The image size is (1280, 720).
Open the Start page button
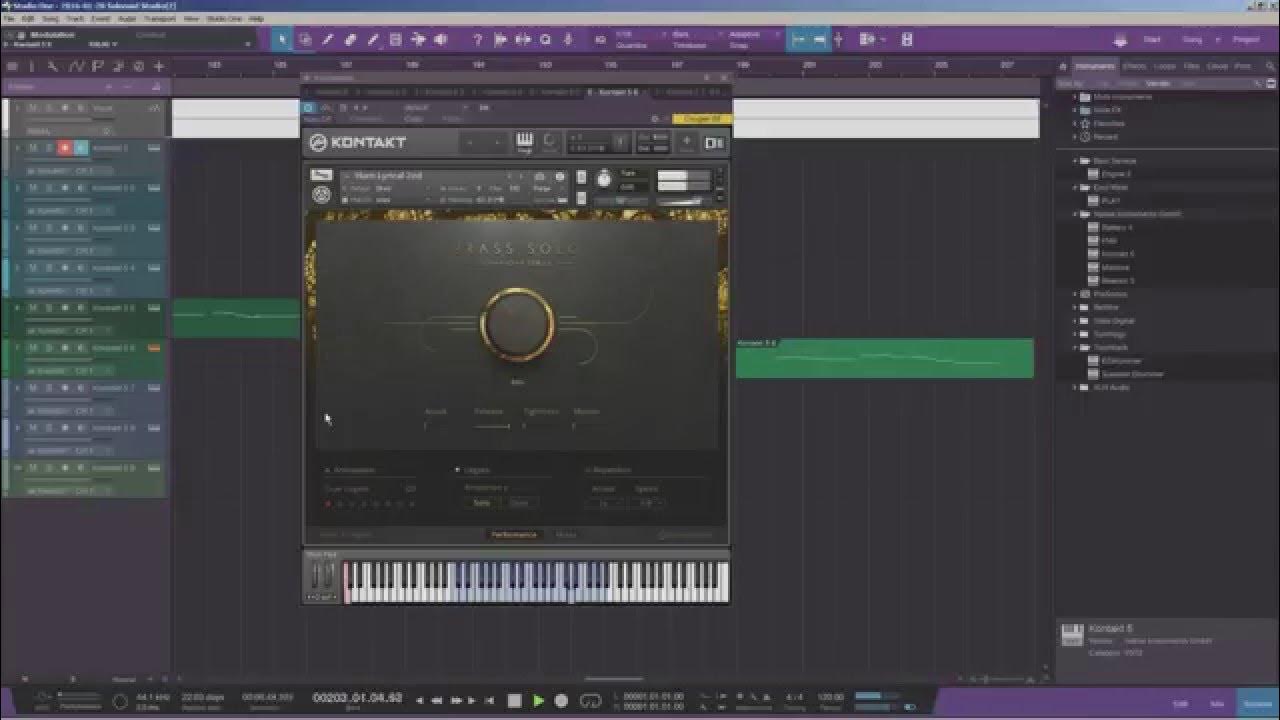pos(1152,40)
